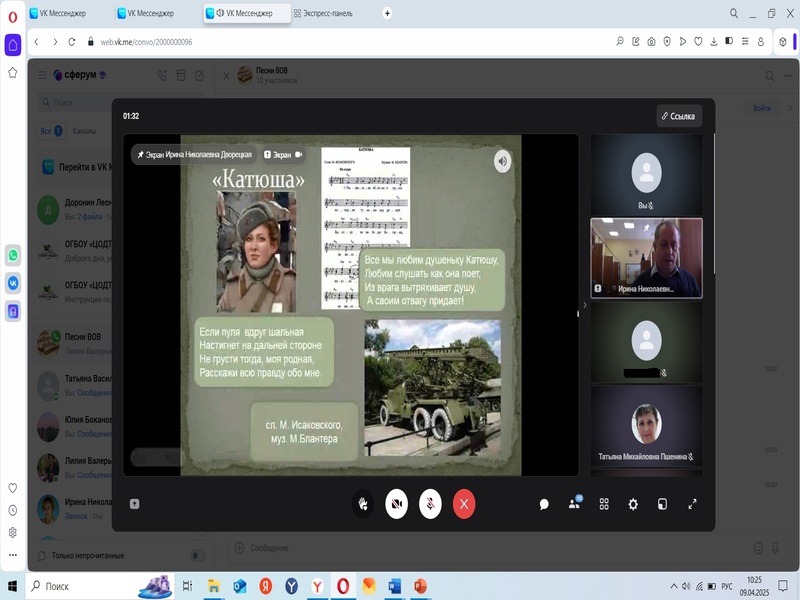Open Word from taskbar

pyautogui.click(x=394, y=586)
